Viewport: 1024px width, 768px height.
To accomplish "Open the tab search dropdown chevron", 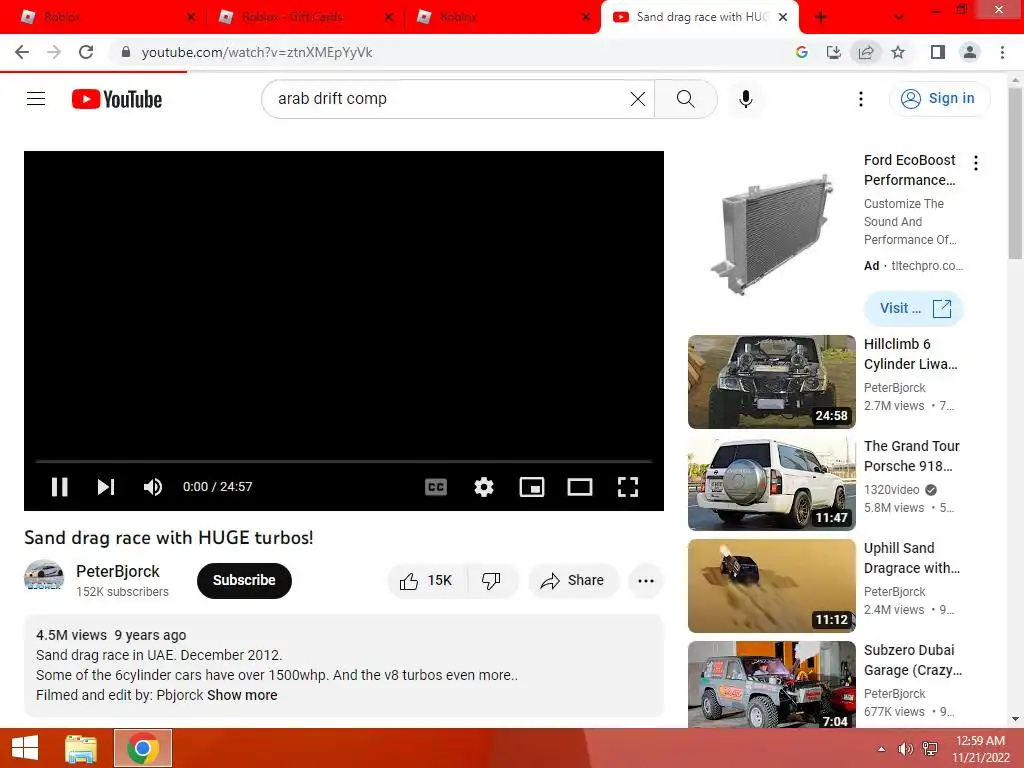I will click(x=899, y=17).
